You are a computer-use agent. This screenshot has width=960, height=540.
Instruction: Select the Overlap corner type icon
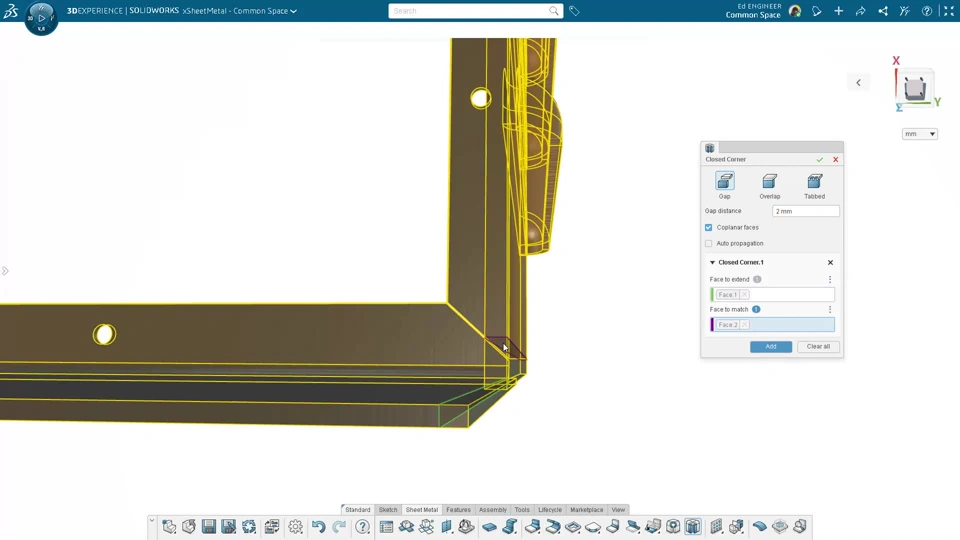coord(770,181)
